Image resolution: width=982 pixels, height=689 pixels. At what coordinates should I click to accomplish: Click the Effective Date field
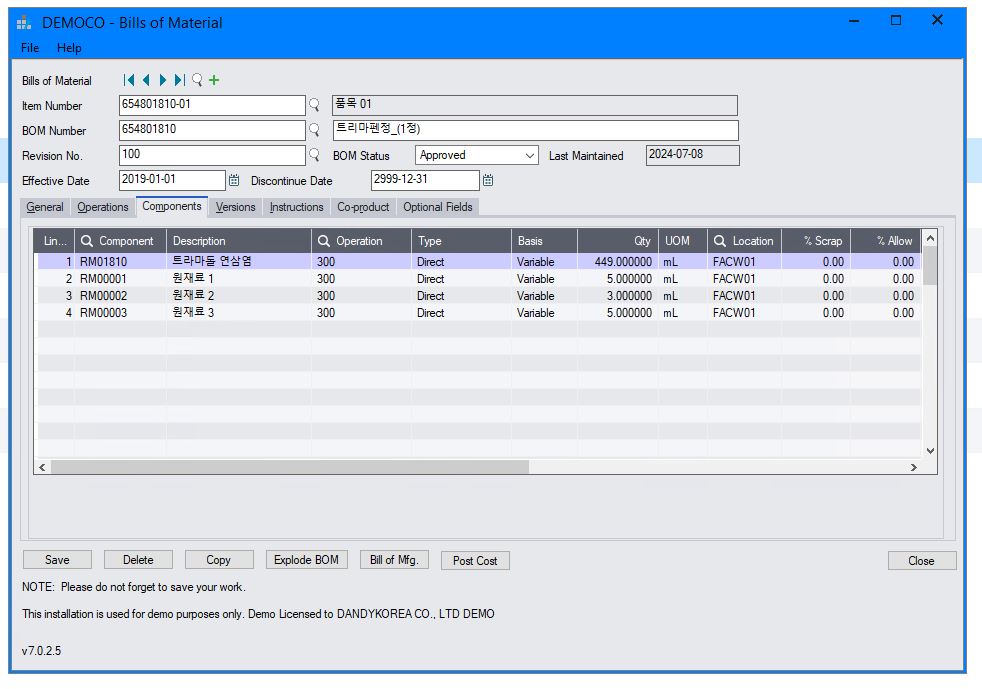(172, 180)
